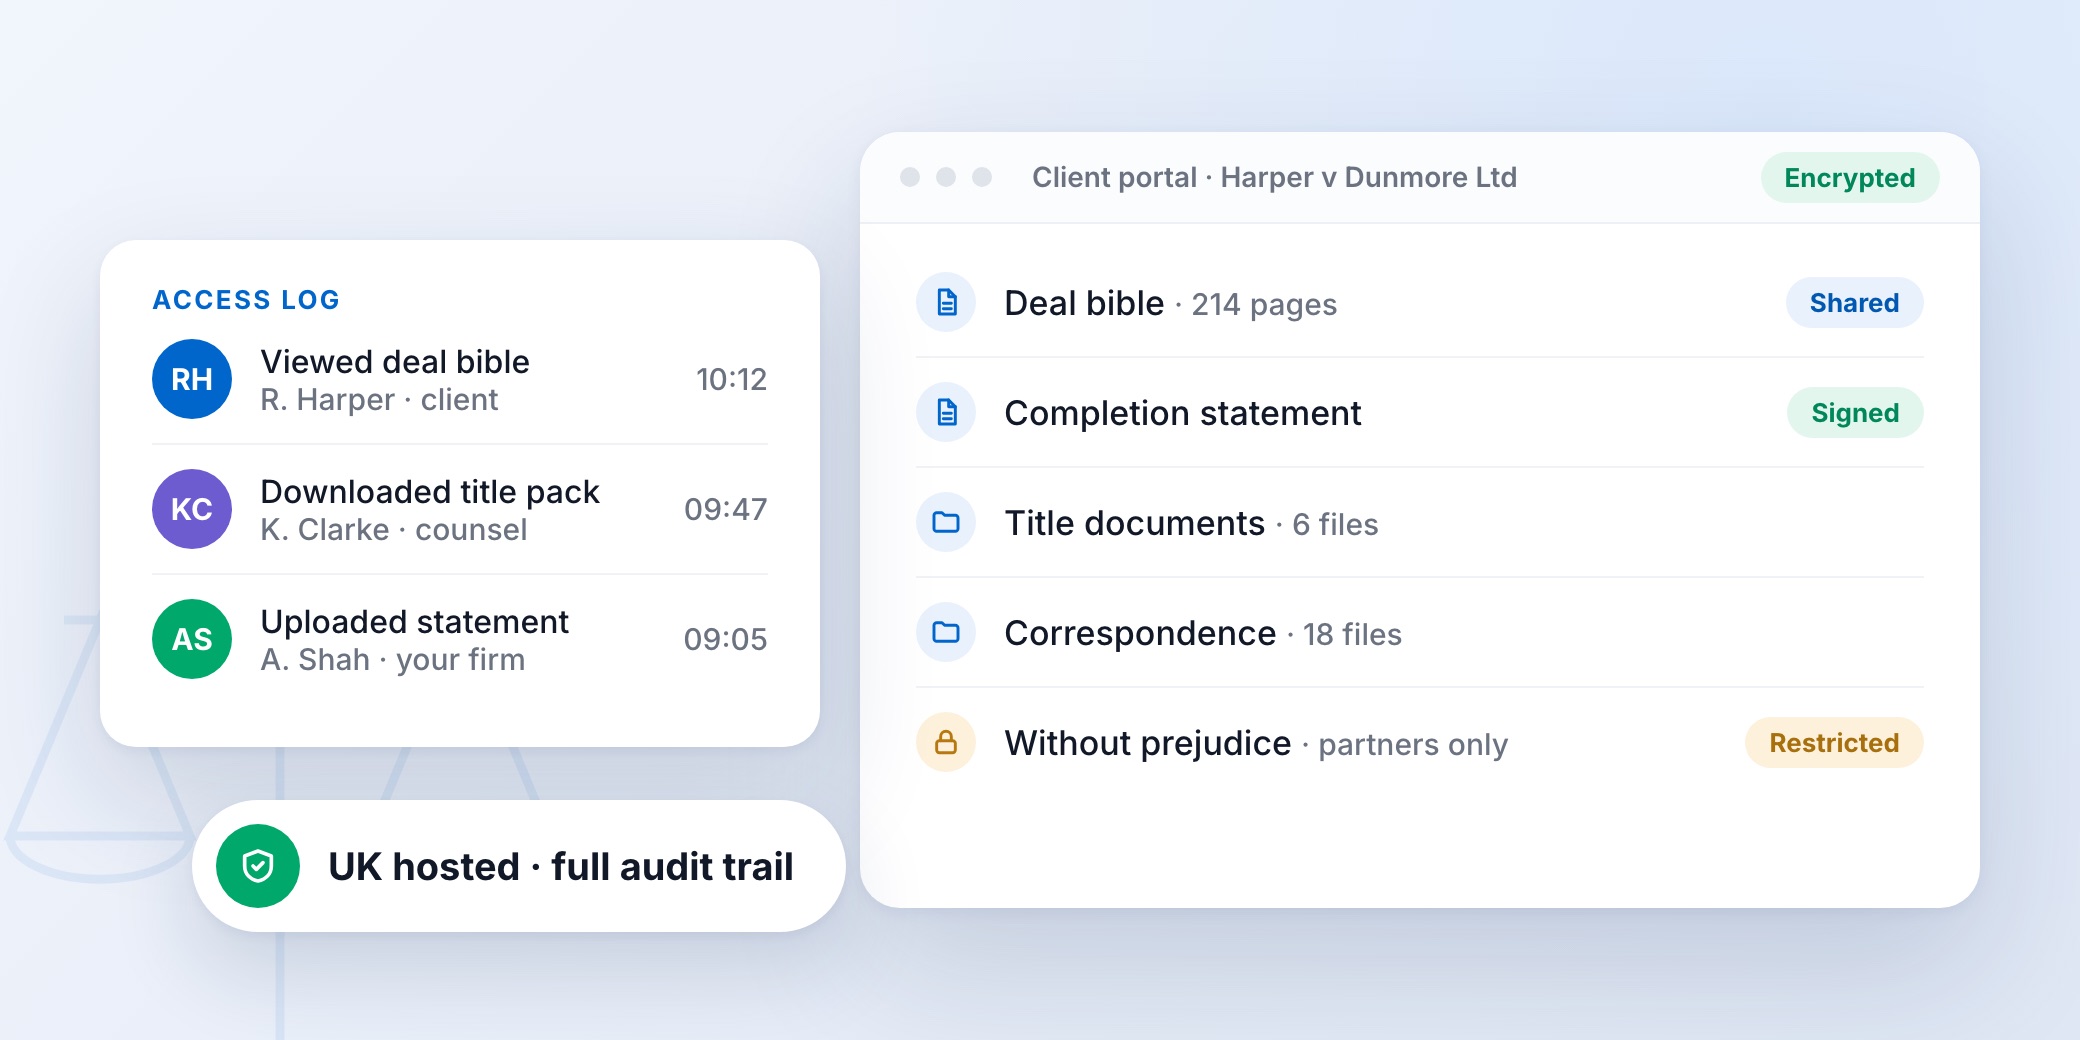Click '214 pages' next to Deal bible
The width and height of the screenshot is (2080, 1040).
coord(1264,305)
